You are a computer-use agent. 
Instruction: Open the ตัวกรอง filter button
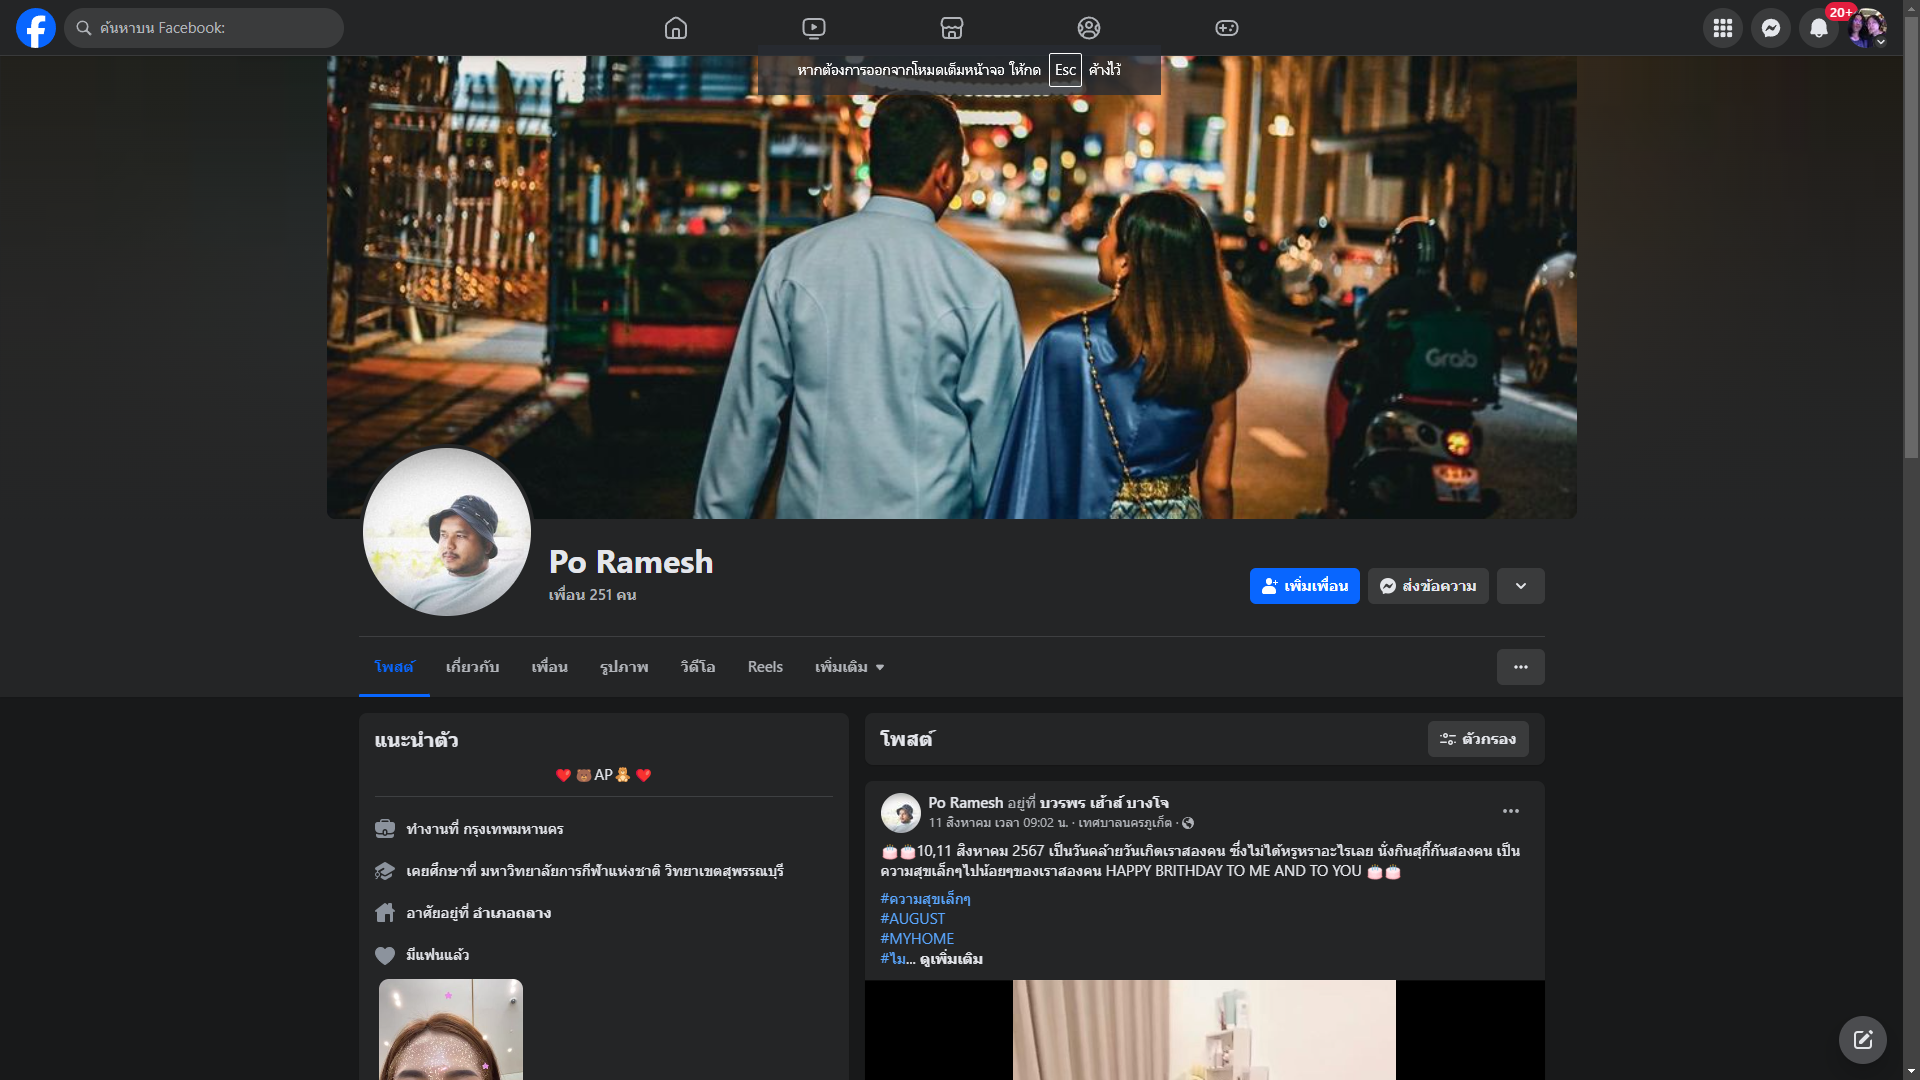point(1477,739)
